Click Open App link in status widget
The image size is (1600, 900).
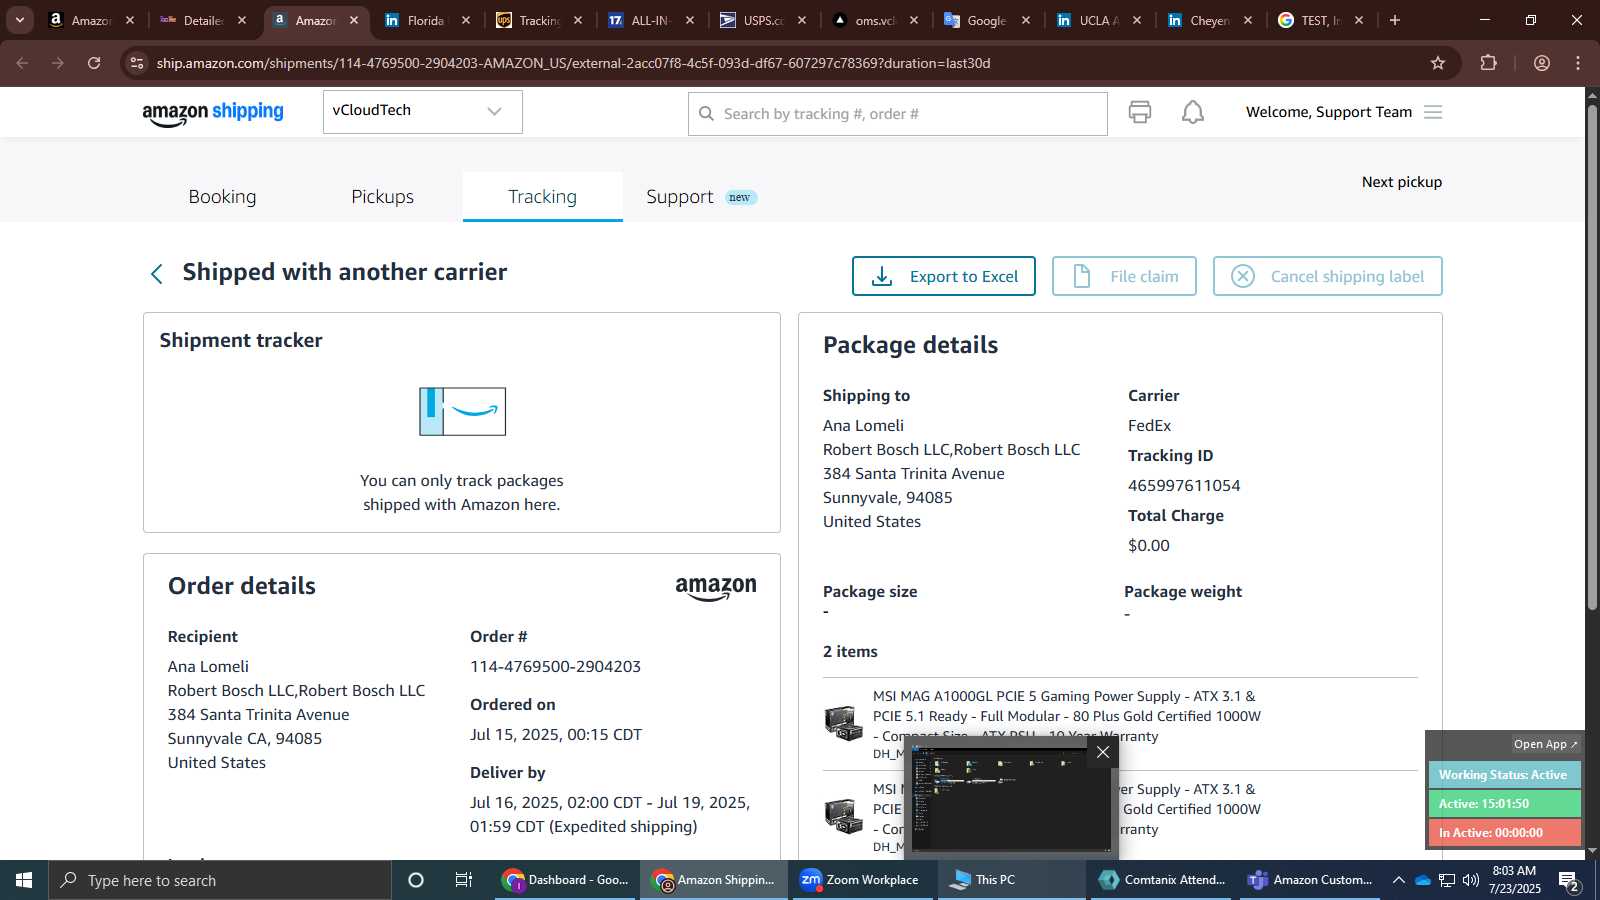pos(1545,744)
